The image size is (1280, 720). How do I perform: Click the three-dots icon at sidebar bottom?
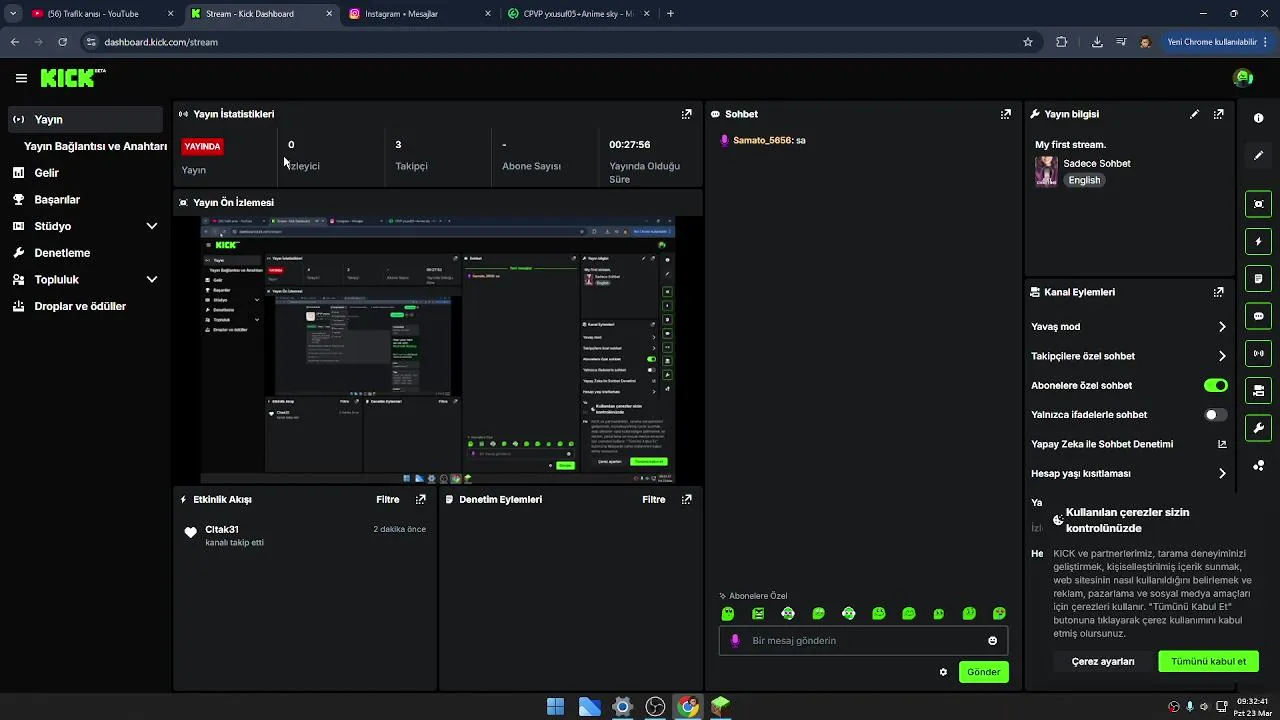[1258, 466]
